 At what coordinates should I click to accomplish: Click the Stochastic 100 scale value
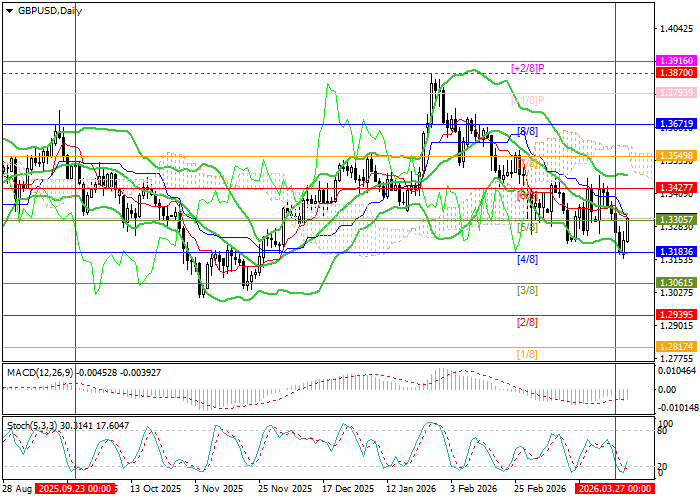(666, 423)
